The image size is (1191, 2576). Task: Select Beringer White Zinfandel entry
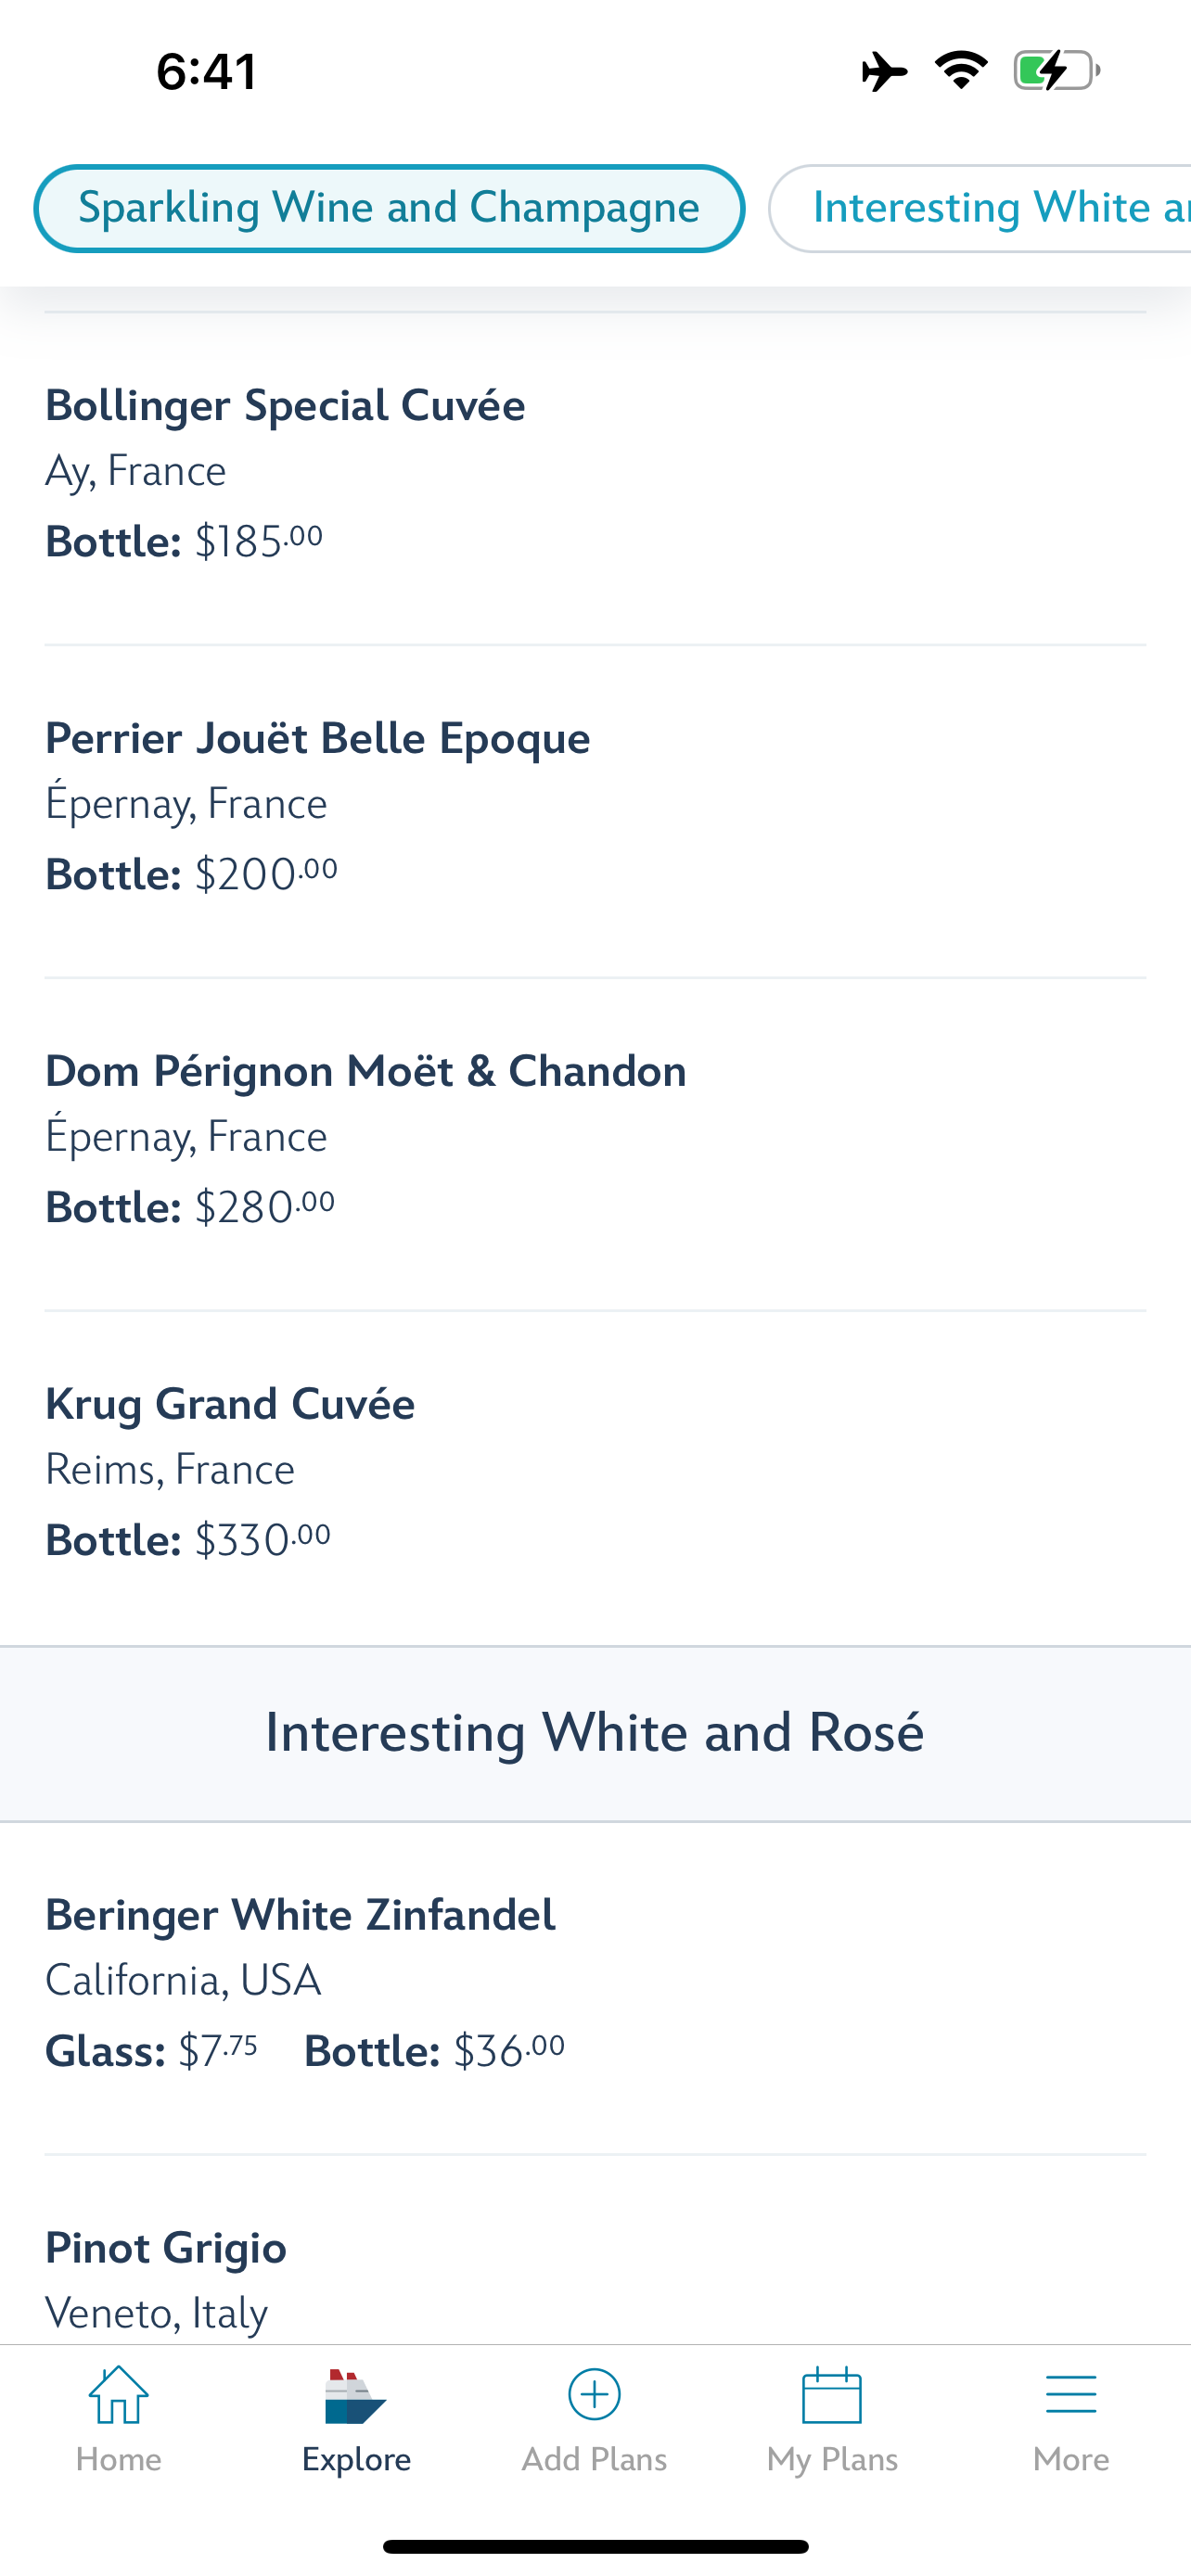300,1915
